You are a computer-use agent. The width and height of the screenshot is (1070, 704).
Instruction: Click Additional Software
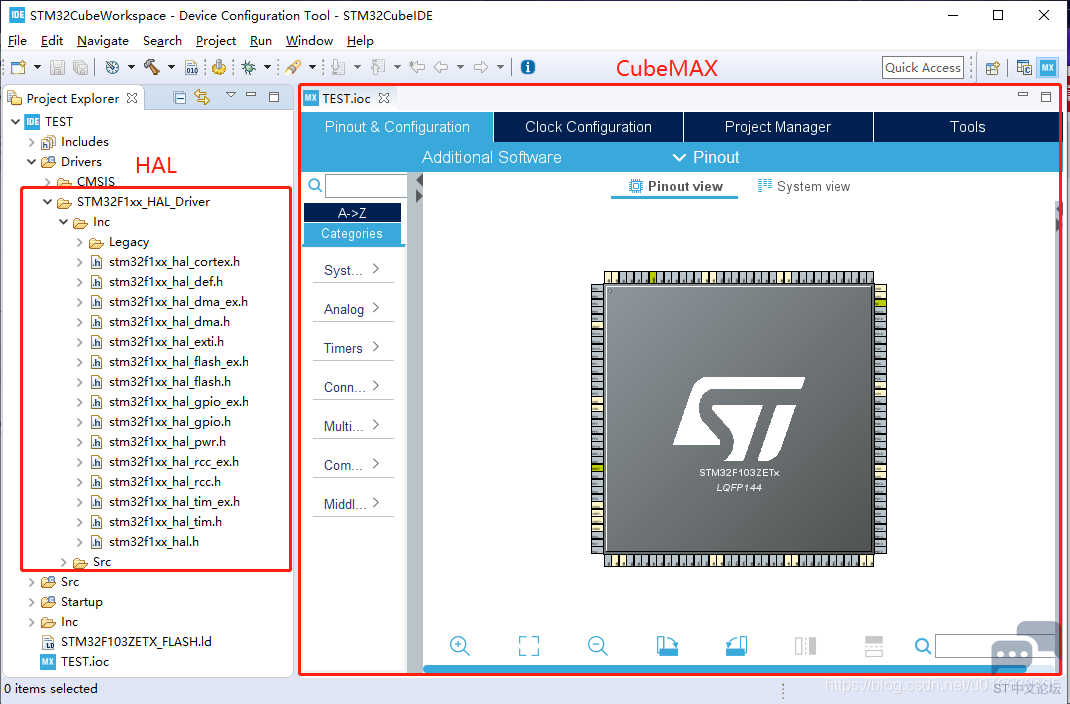(x=491, y=158)
